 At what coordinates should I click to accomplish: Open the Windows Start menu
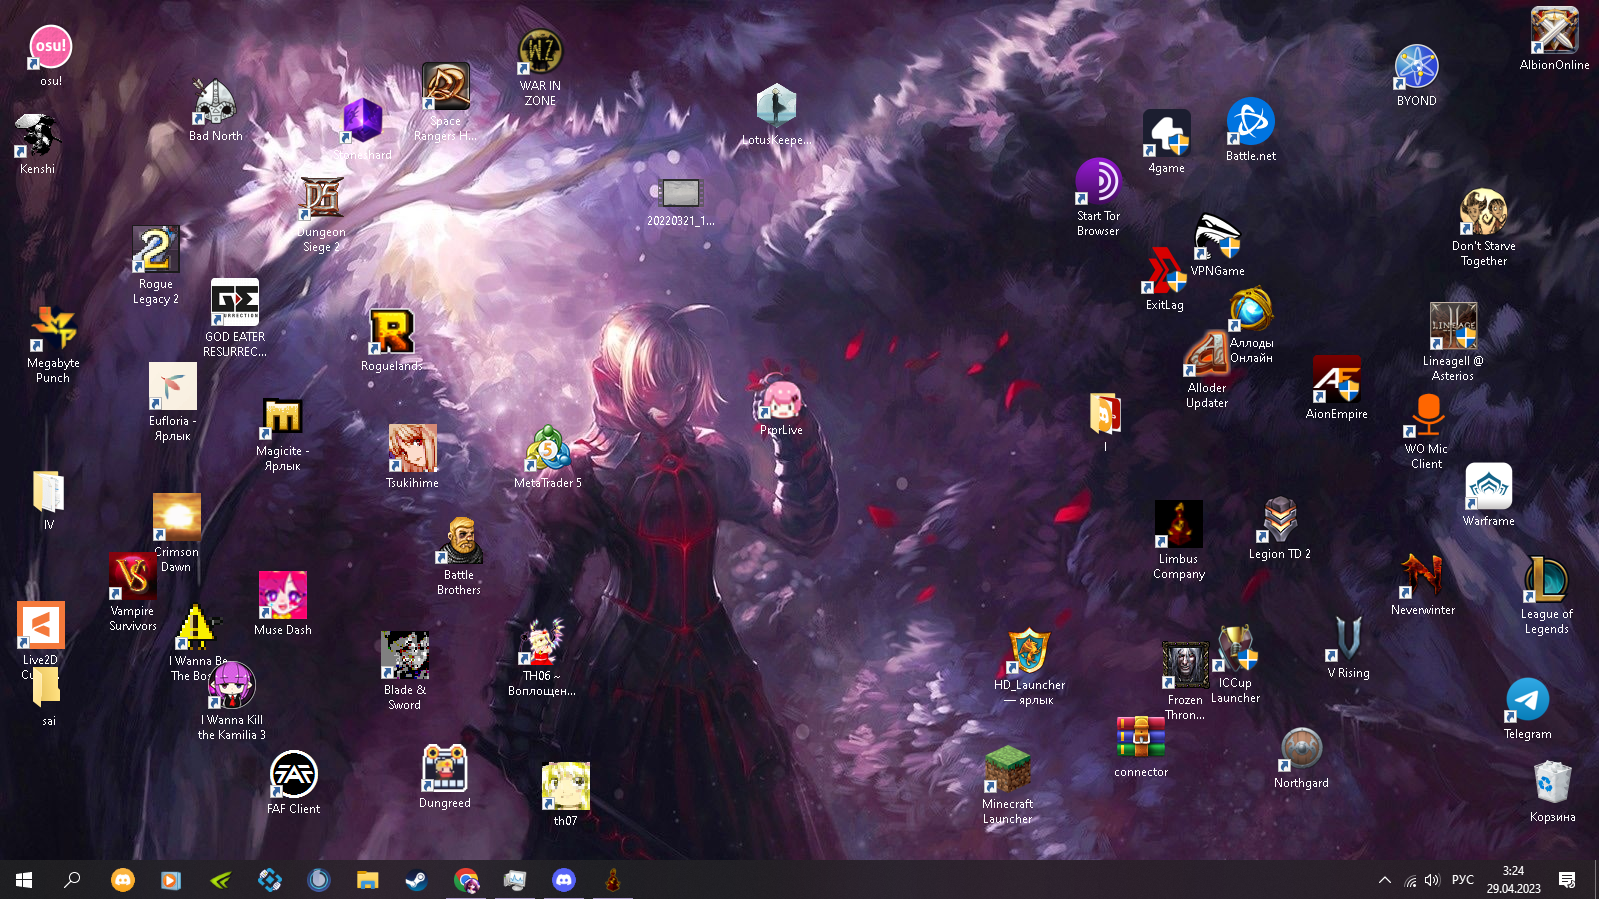coord(24,880)
